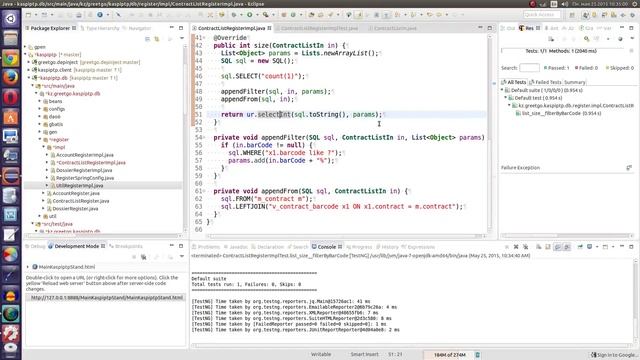Click the blue globe toolbar icon
This screenshot has width=640, height=360.
tap(100, 15)
